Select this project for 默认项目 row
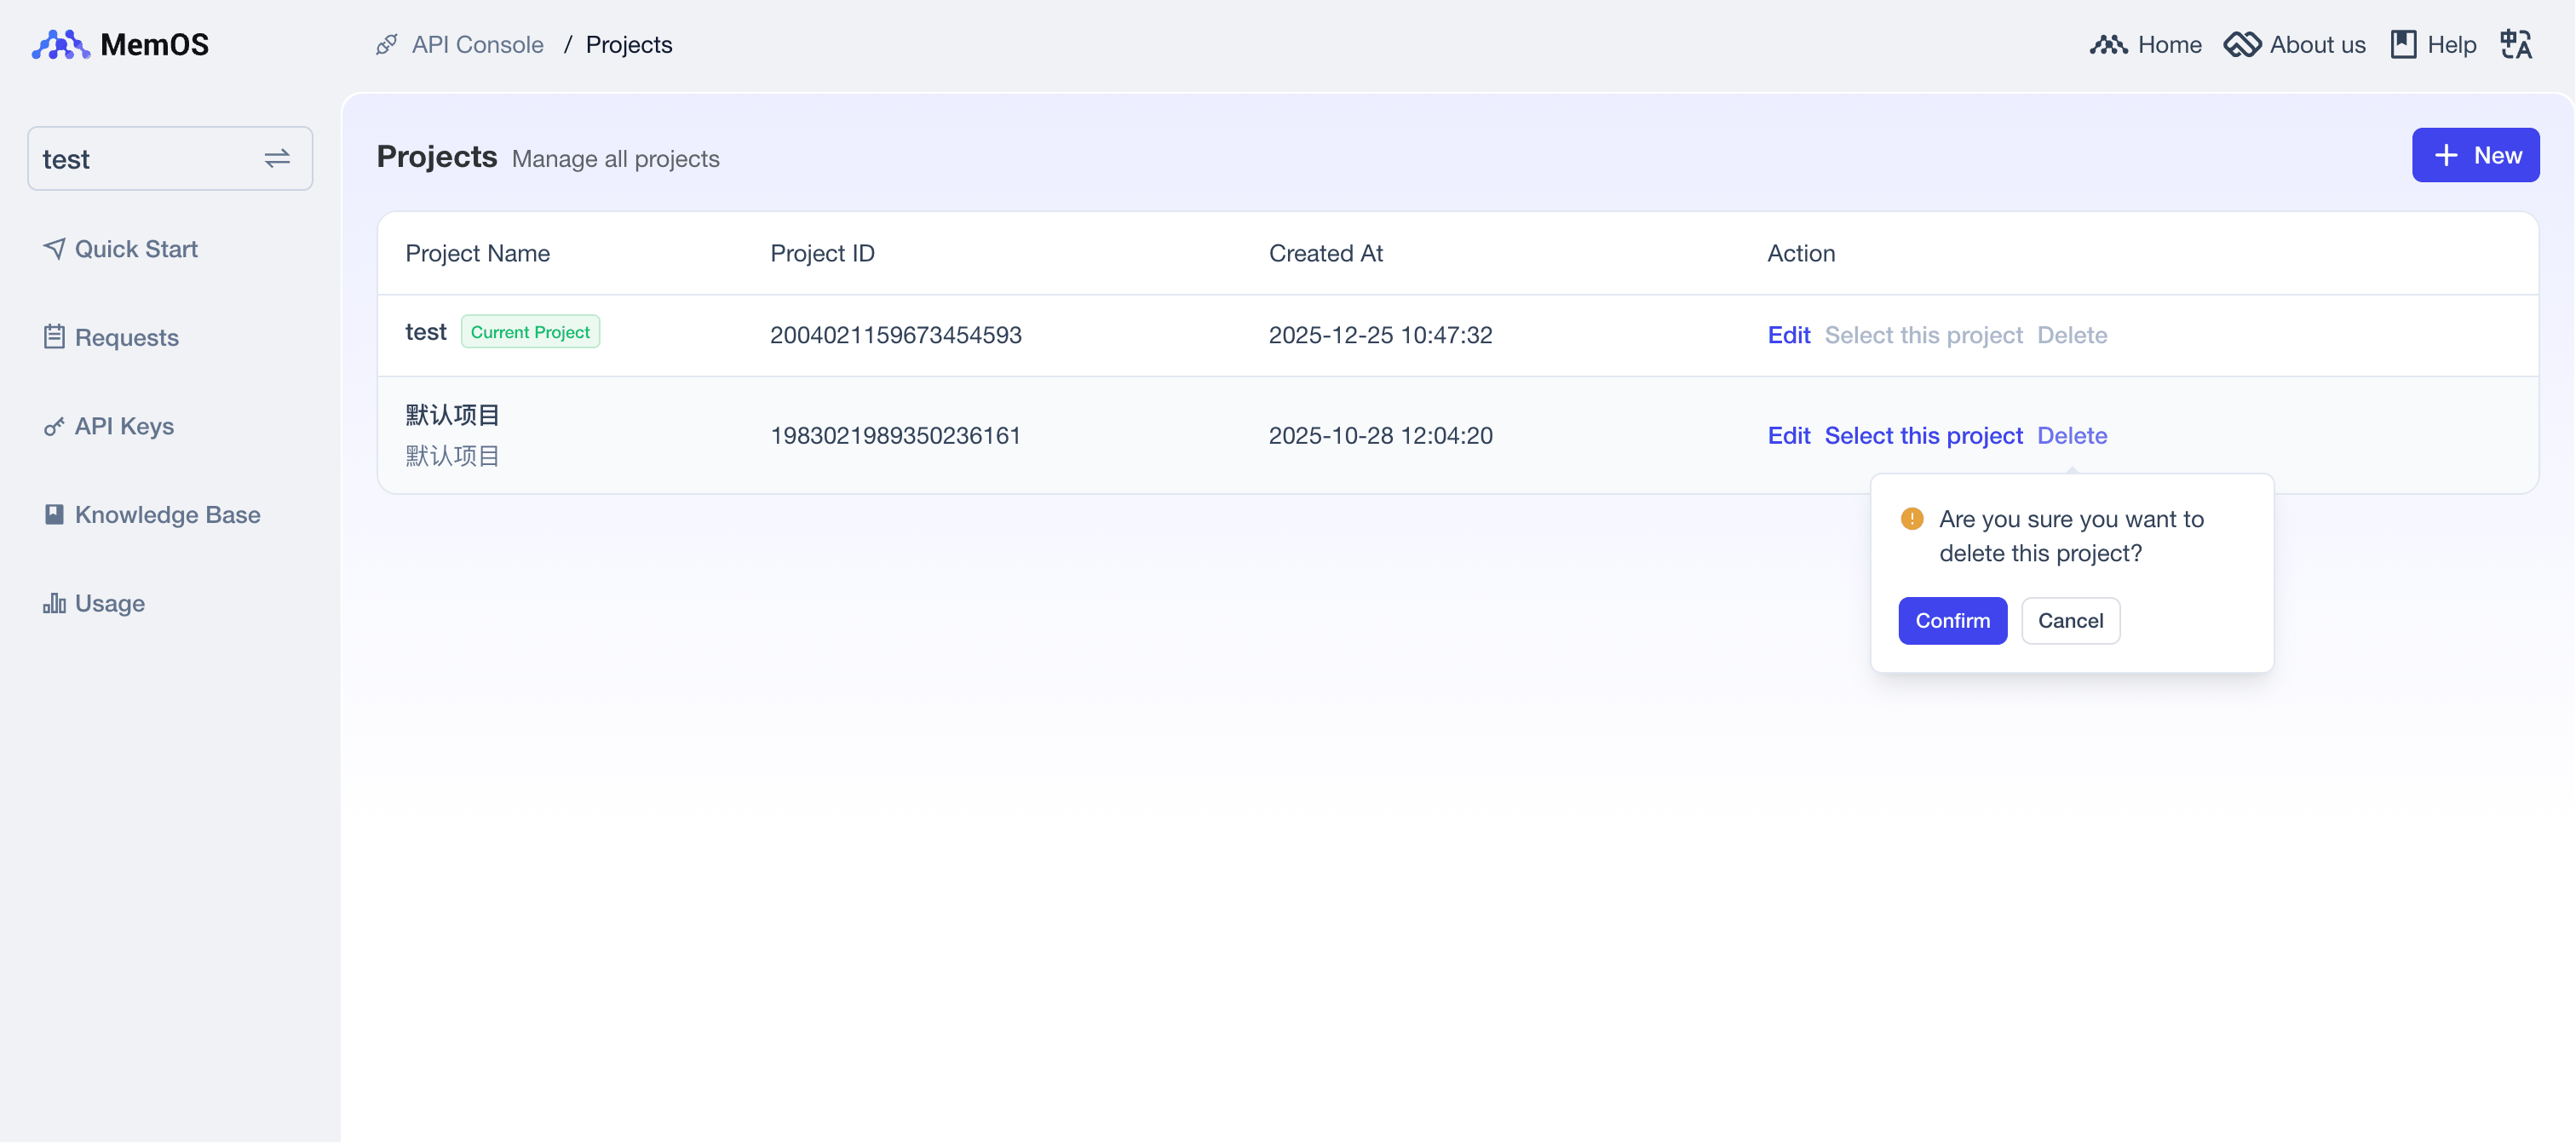Screen dimensions: 2576x1143 (1923, 436)
